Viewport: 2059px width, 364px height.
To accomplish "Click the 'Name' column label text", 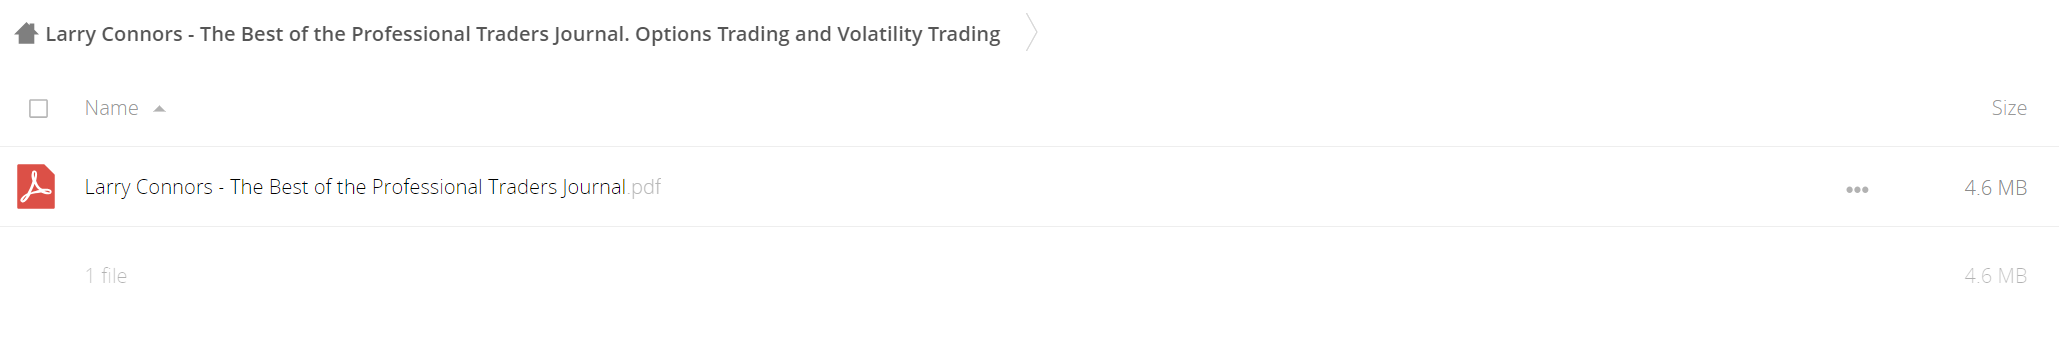I will coord(112,108).
